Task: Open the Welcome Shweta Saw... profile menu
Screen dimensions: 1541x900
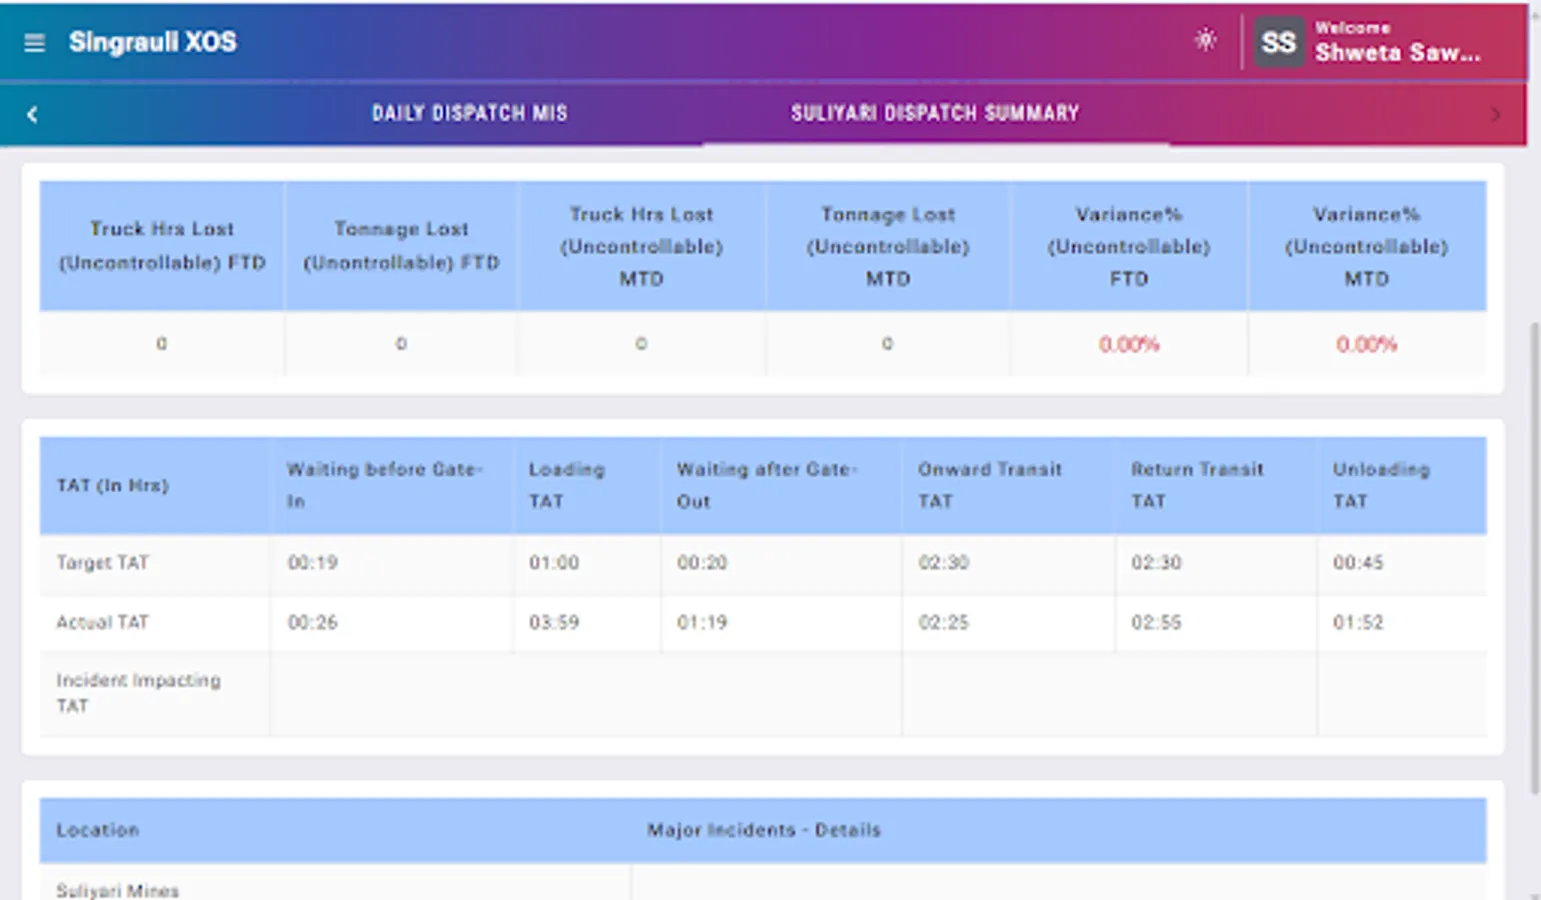Action: pos(1397,42)
